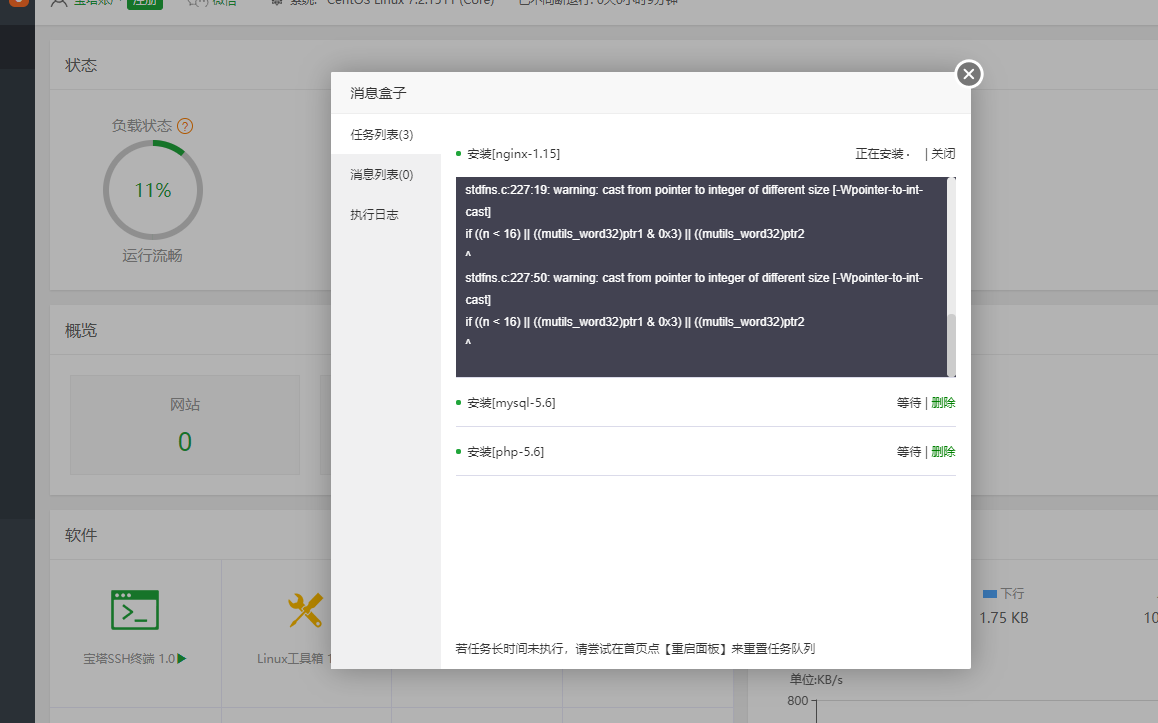The width and height of the screenshot is (1158, 723).
Task: Click the 状态 section heading
Action: click(x=81, y=65)
